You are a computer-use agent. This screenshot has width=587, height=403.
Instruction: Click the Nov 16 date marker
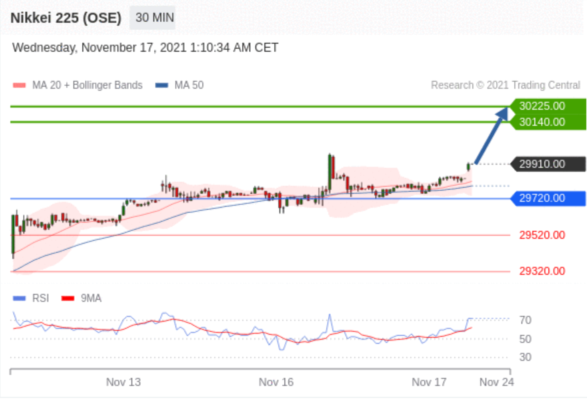click(276, 382)
